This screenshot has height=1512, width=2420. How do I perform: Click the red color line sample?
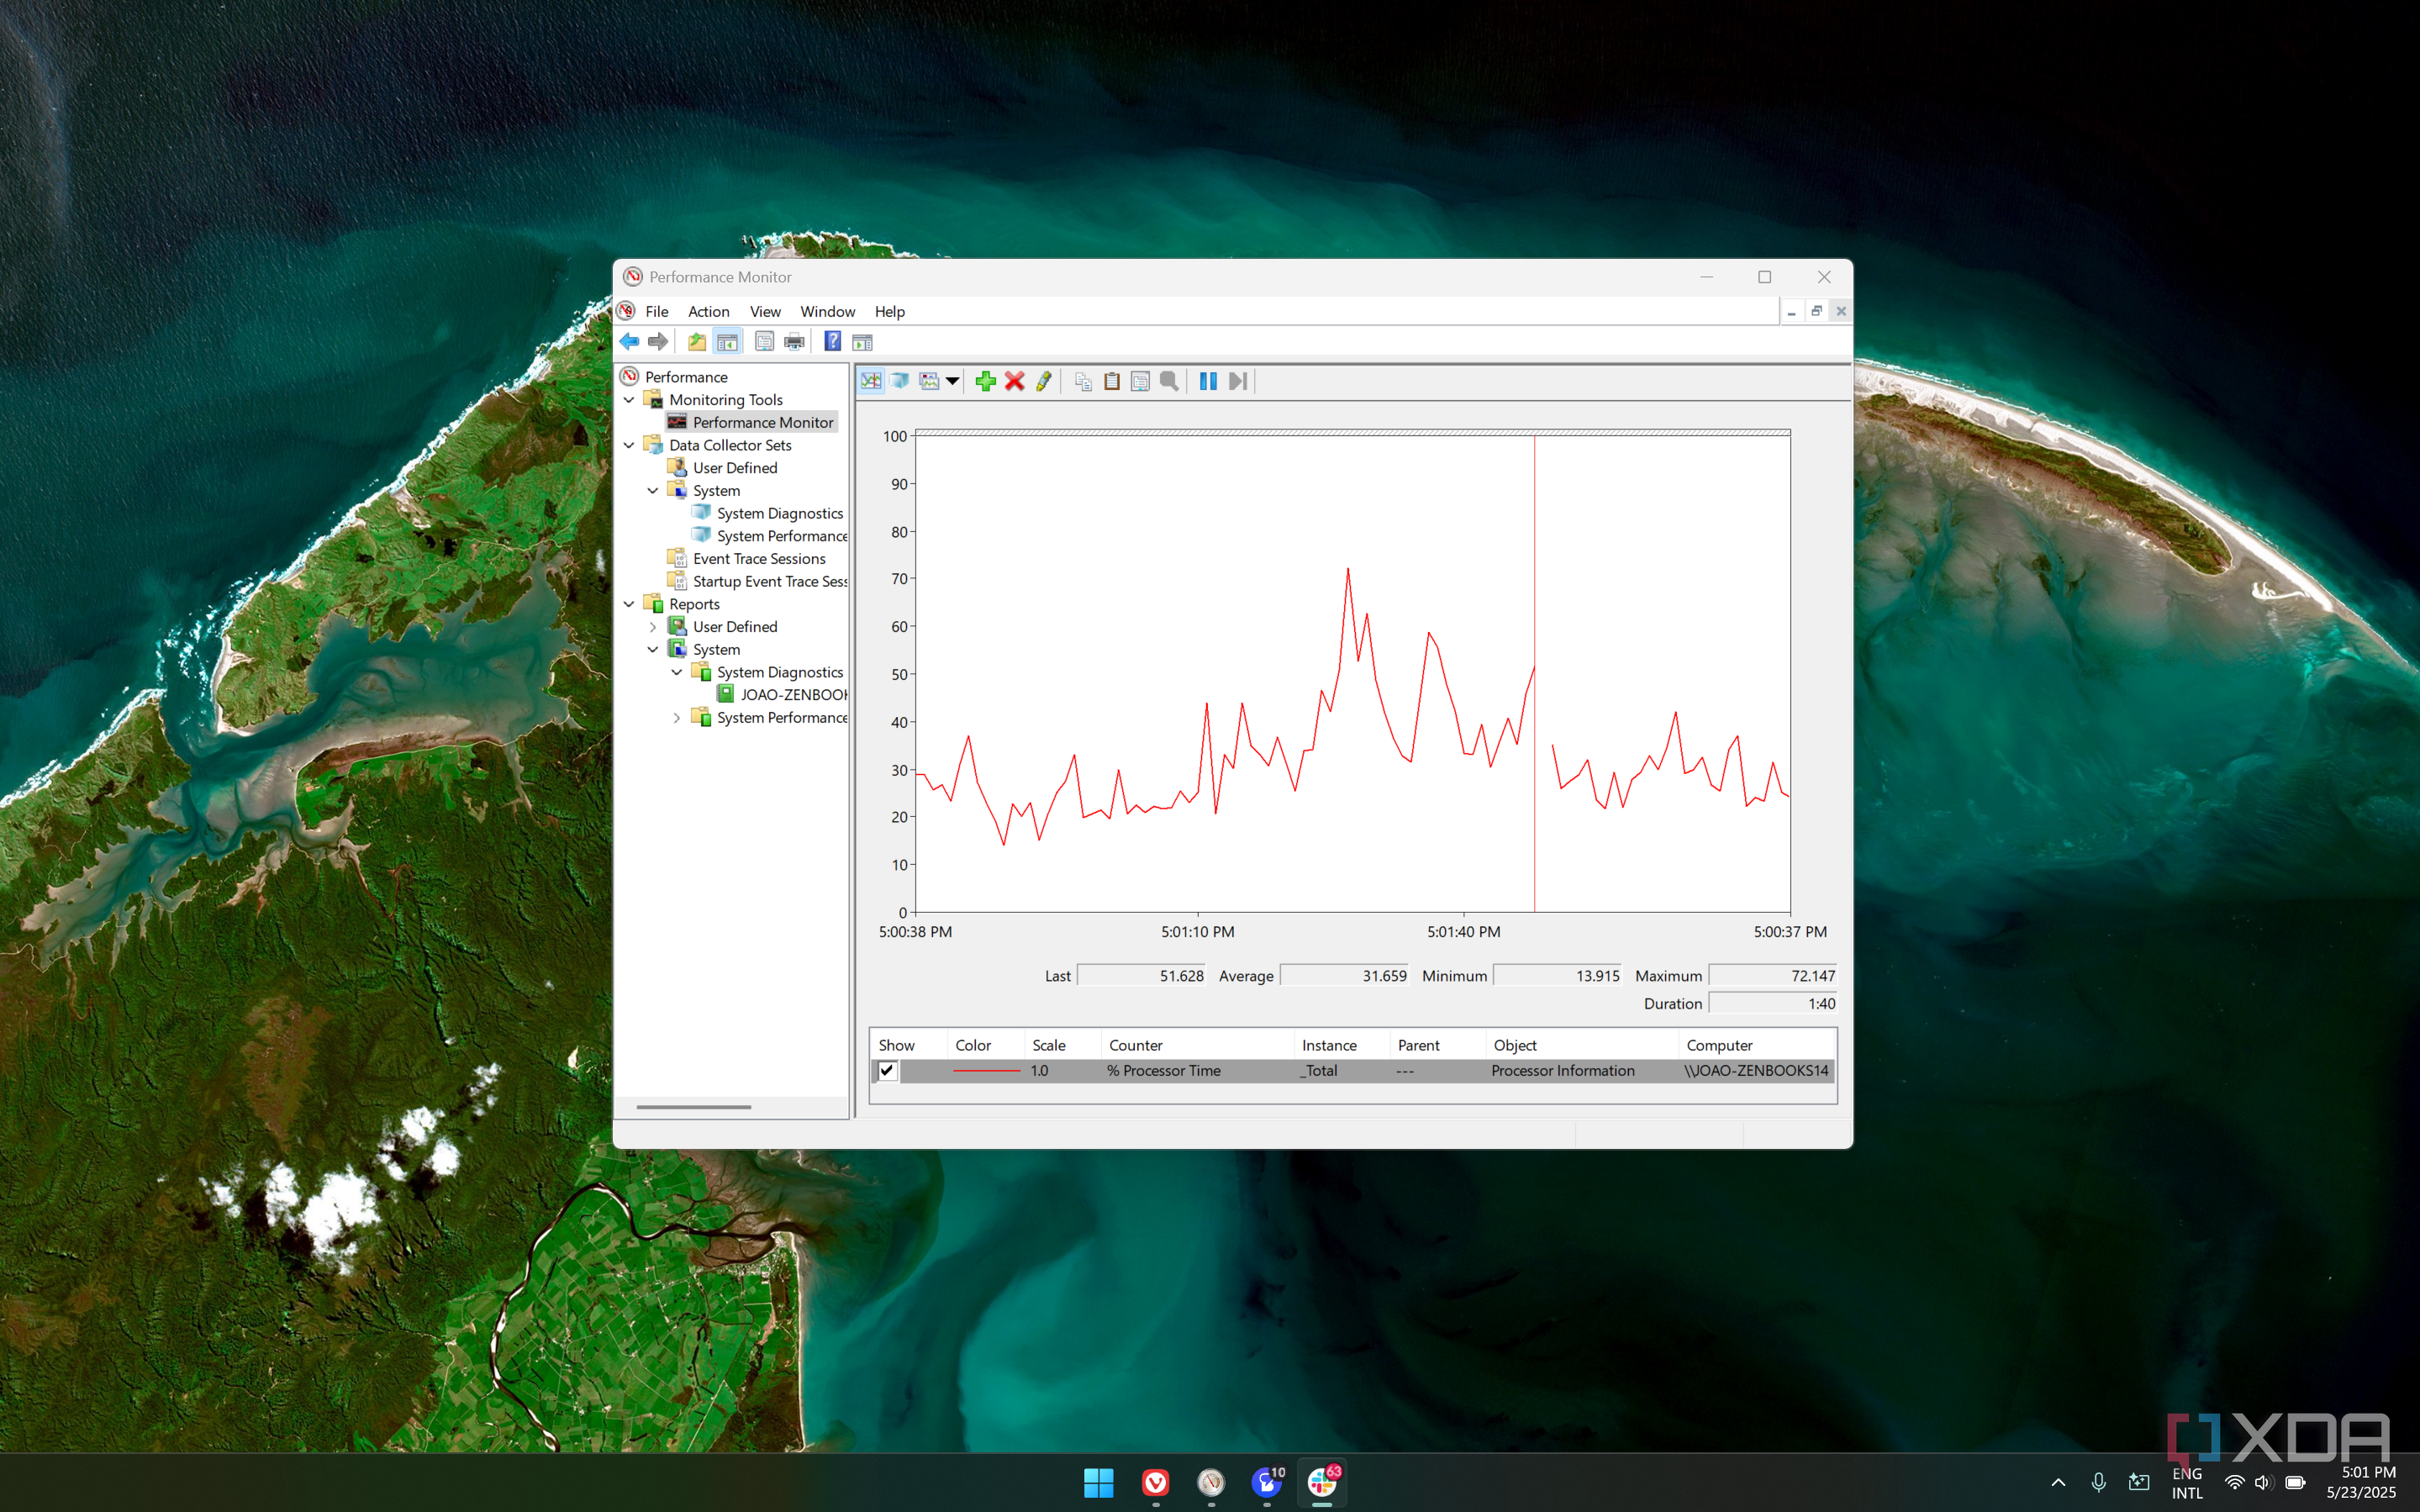coord(986,1071)
